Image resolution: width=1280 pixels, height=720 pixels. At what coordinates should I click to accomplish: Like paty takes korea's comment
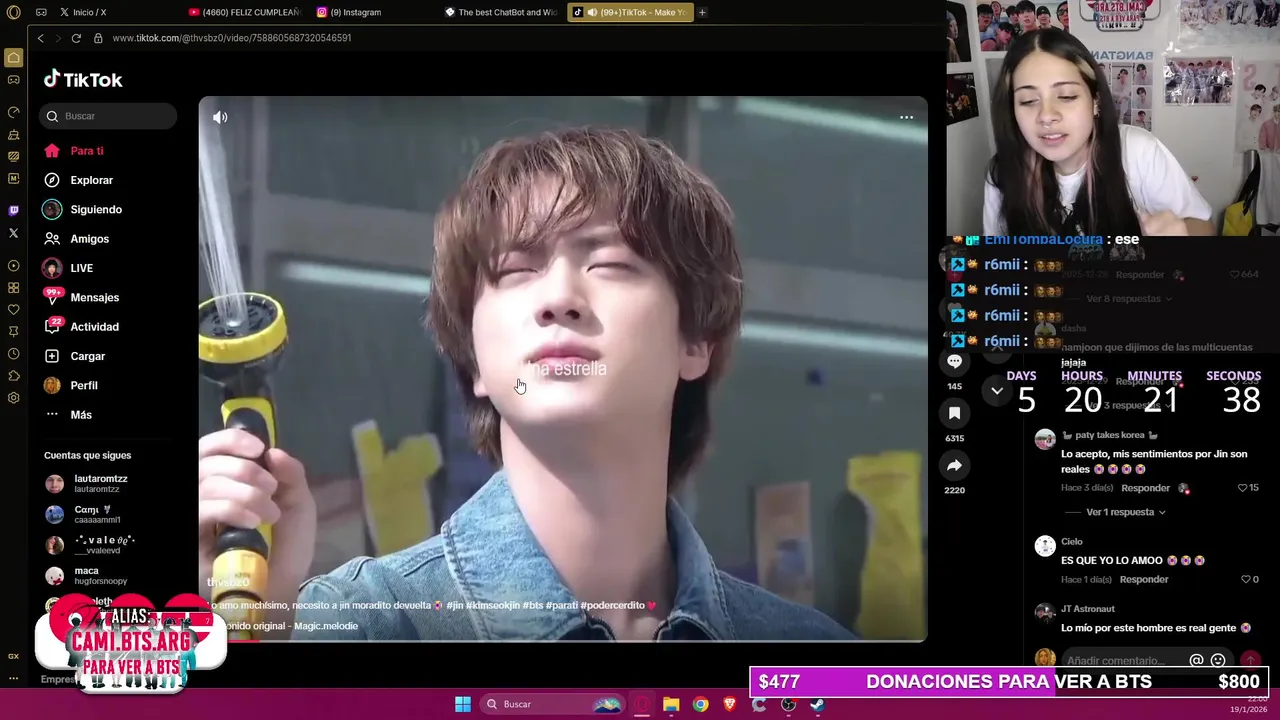1243,488
